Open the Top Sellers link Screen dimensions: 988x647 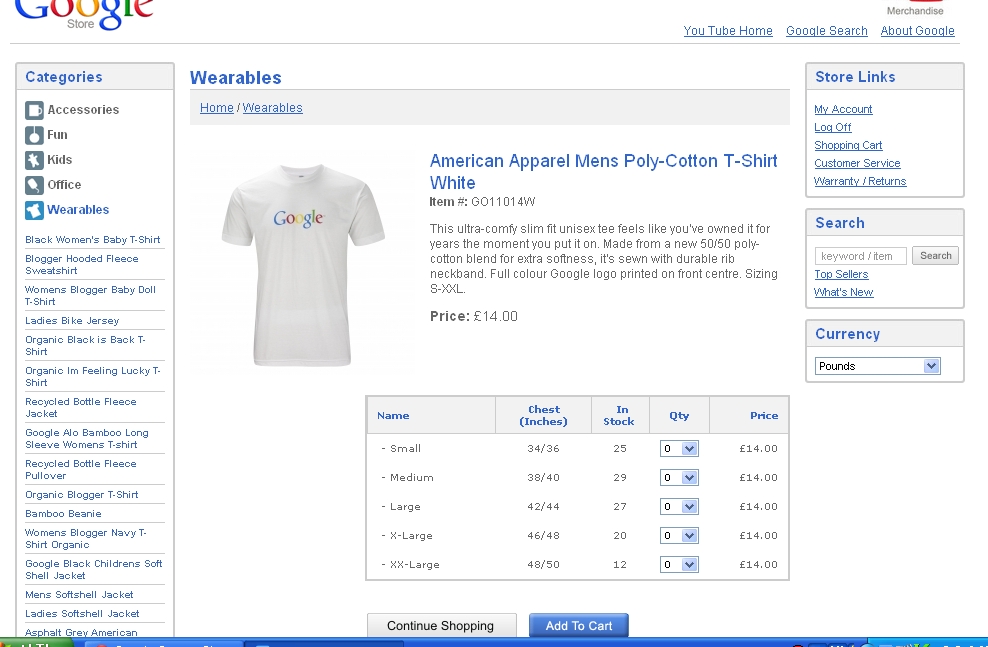click(x=841, y=275)
